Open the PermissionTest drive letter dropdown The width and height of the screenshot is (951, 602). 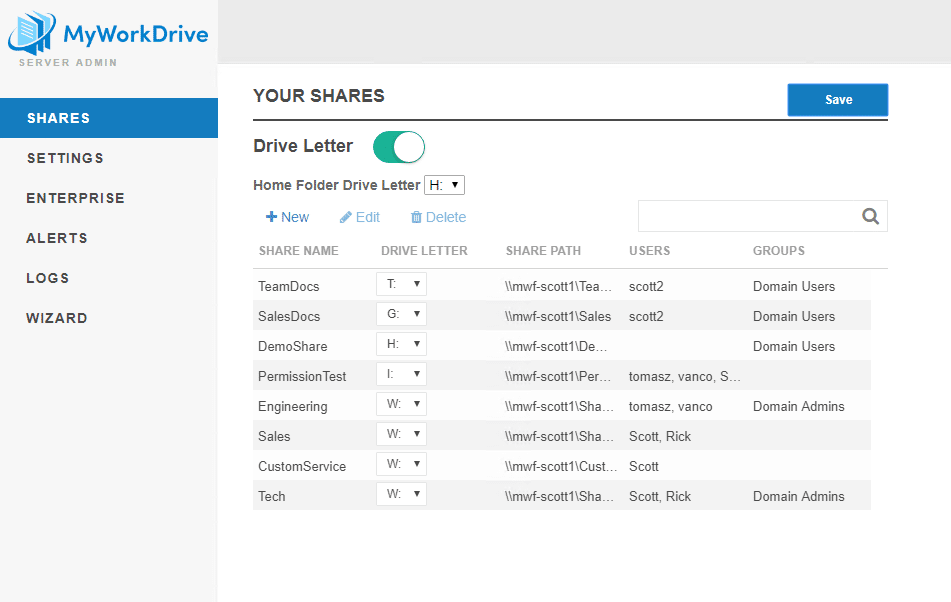tap(401, 374)
